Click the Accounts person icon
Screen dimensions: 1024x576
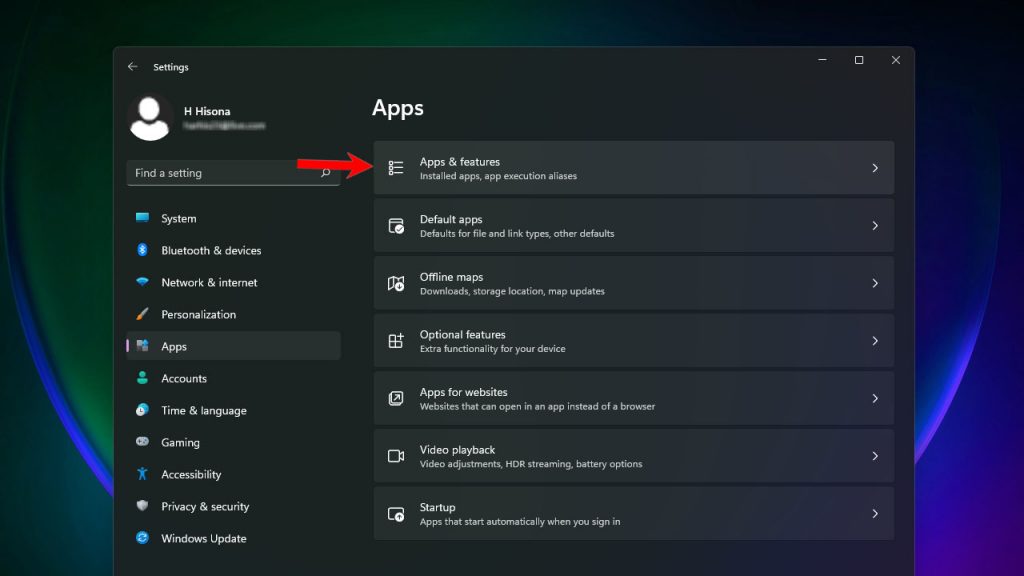pos(142,377)
